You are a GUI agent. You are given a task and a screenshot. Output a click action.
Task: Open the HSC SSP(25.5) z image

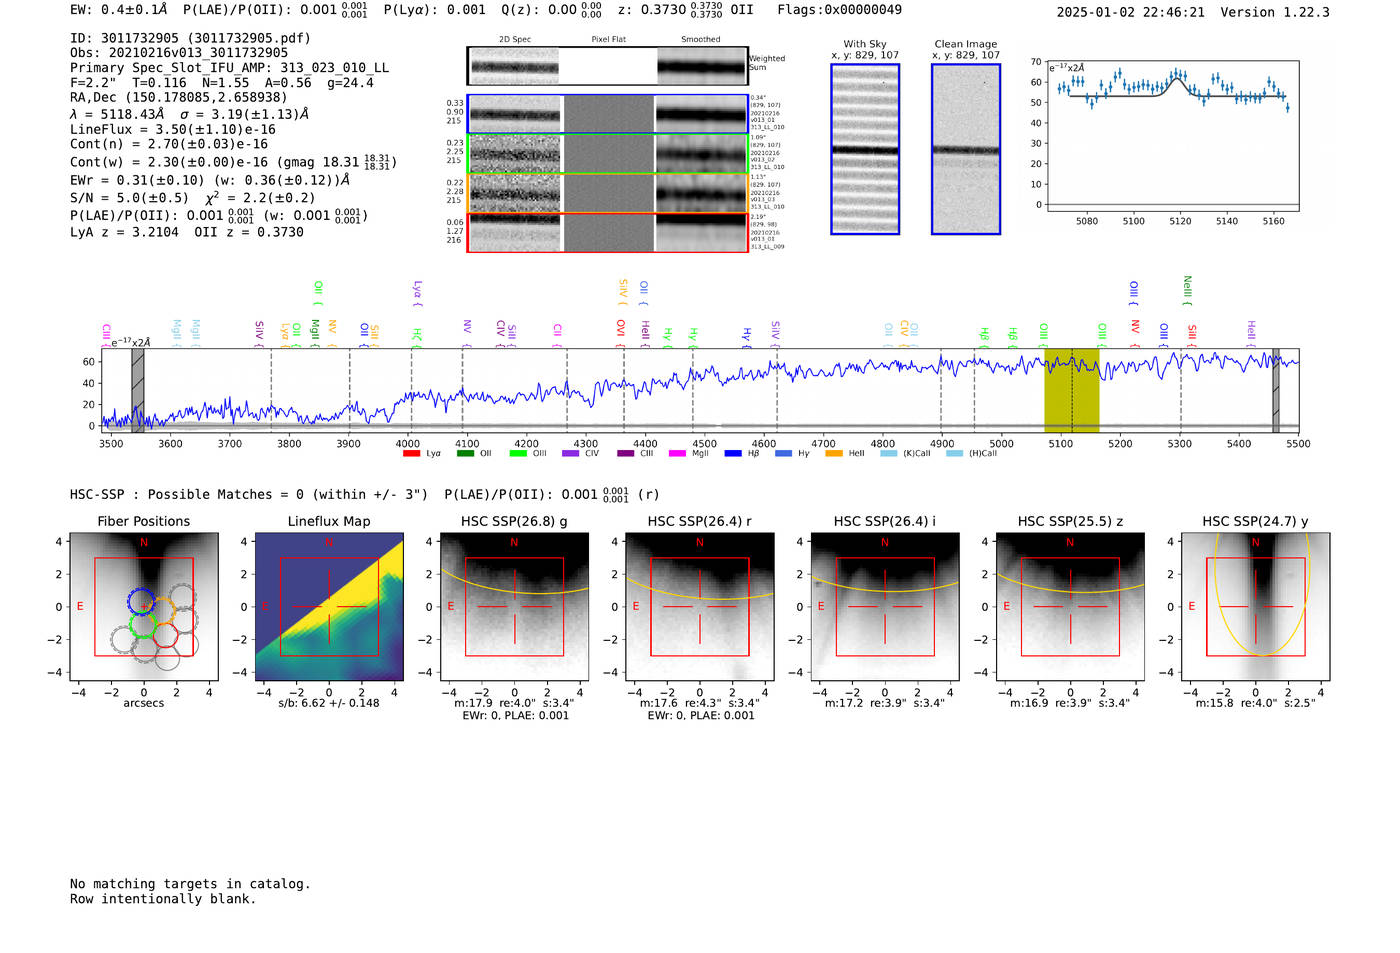[1070, 607]
